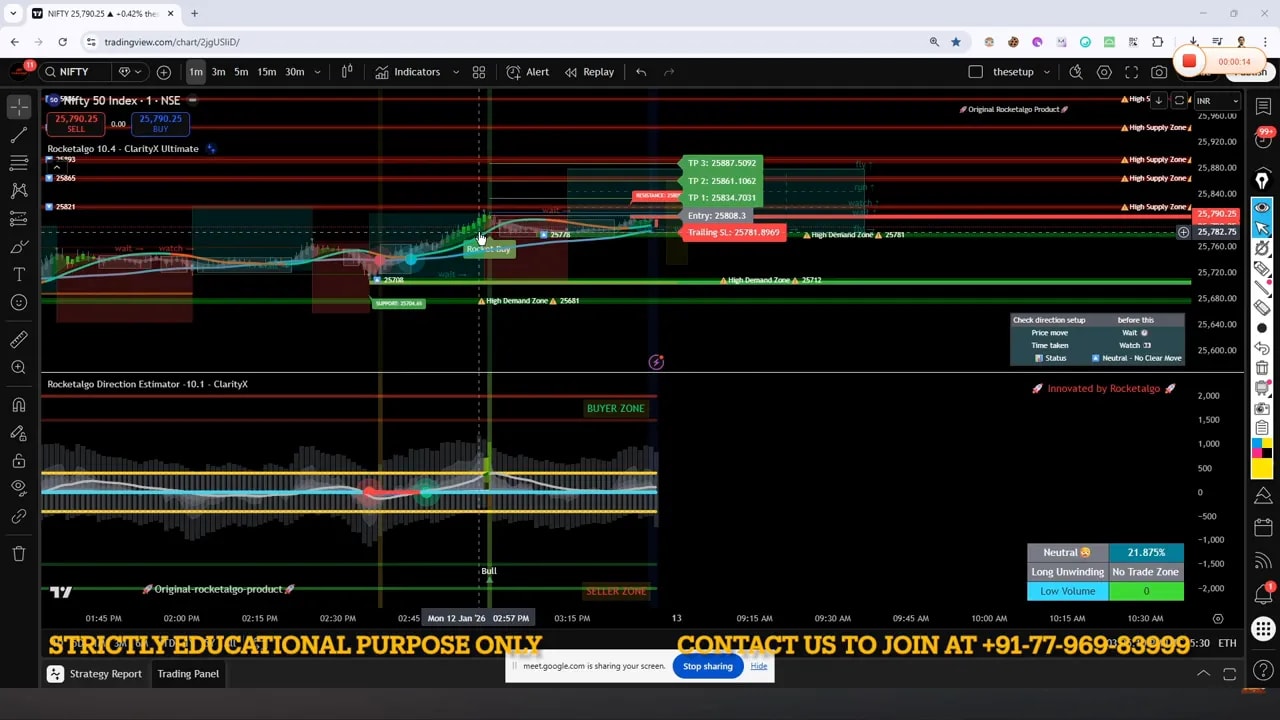Click the NIFTY symbol search field
Screen dimensions: 1280x720
[x=73, y=72]
